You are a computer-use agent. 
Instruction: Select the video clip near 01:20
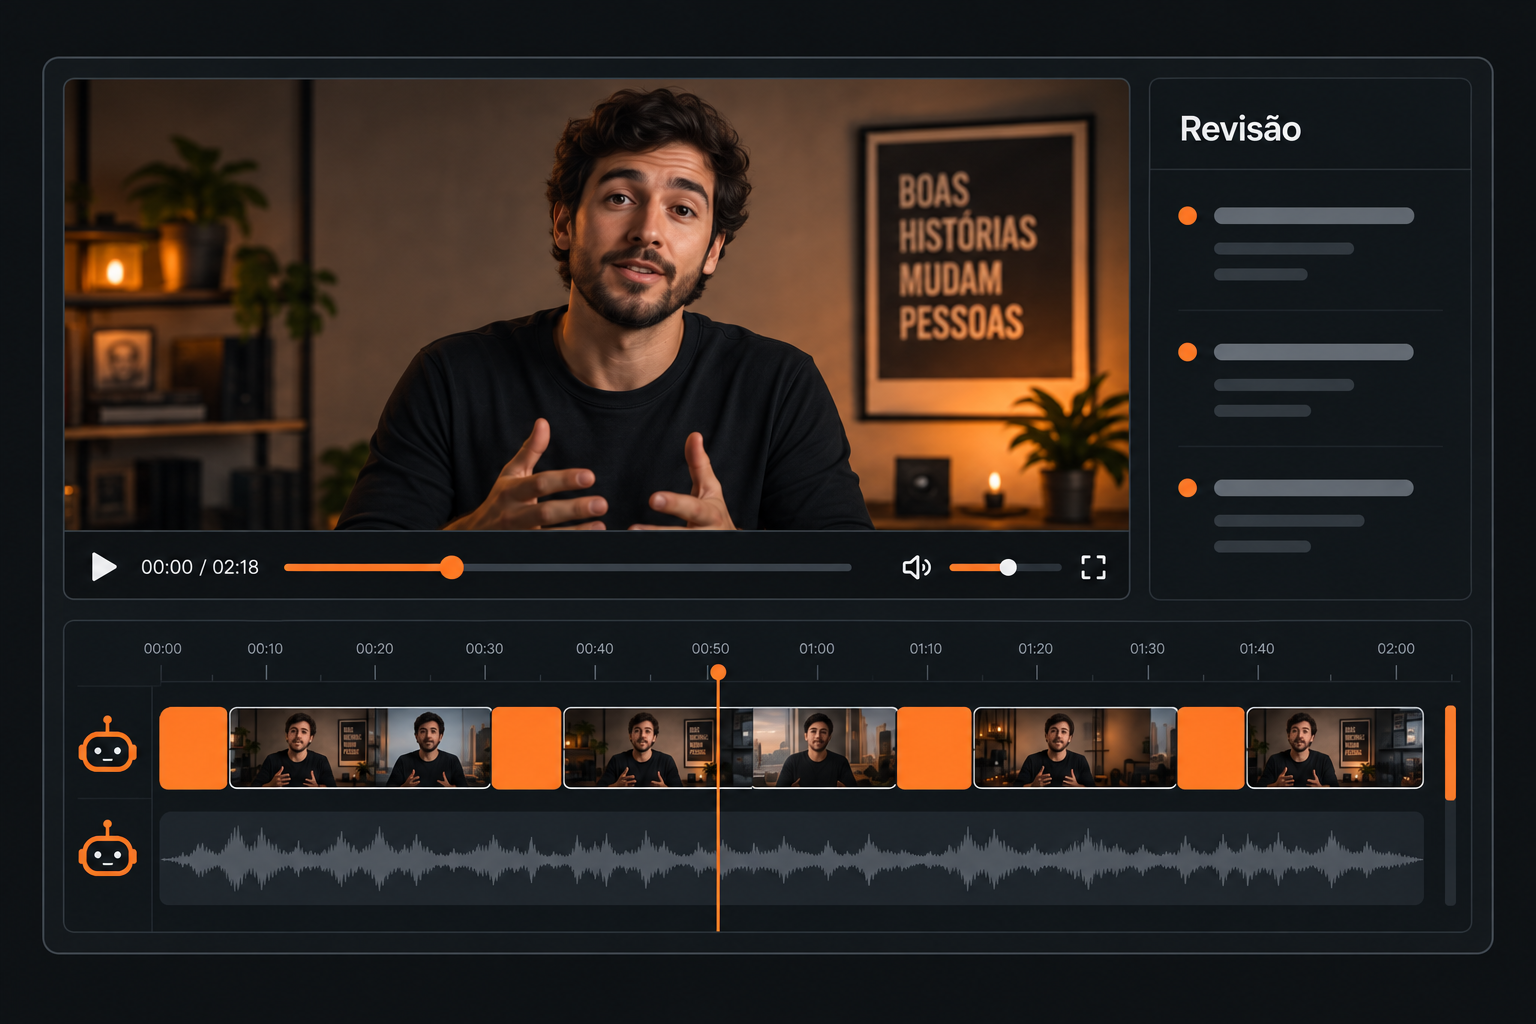[x=1075, y=748]
